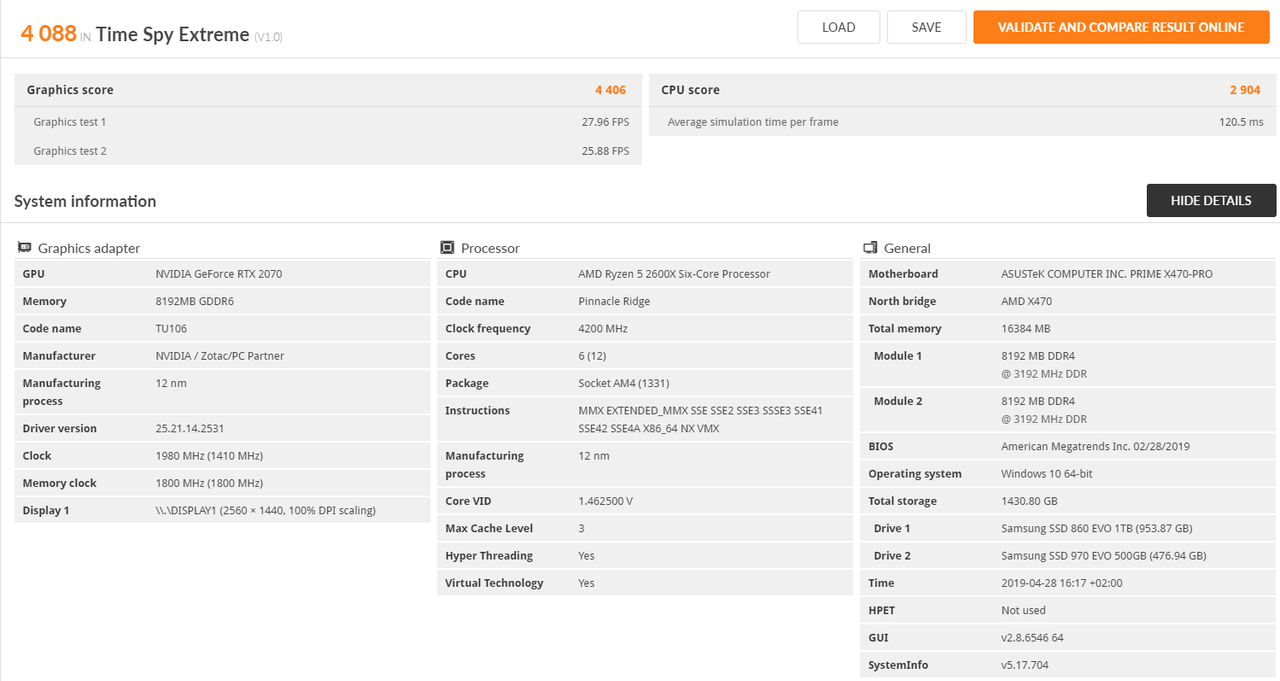Select the CPU score value 2 904
This screenshot has width=1280, height=681.
1245,90
